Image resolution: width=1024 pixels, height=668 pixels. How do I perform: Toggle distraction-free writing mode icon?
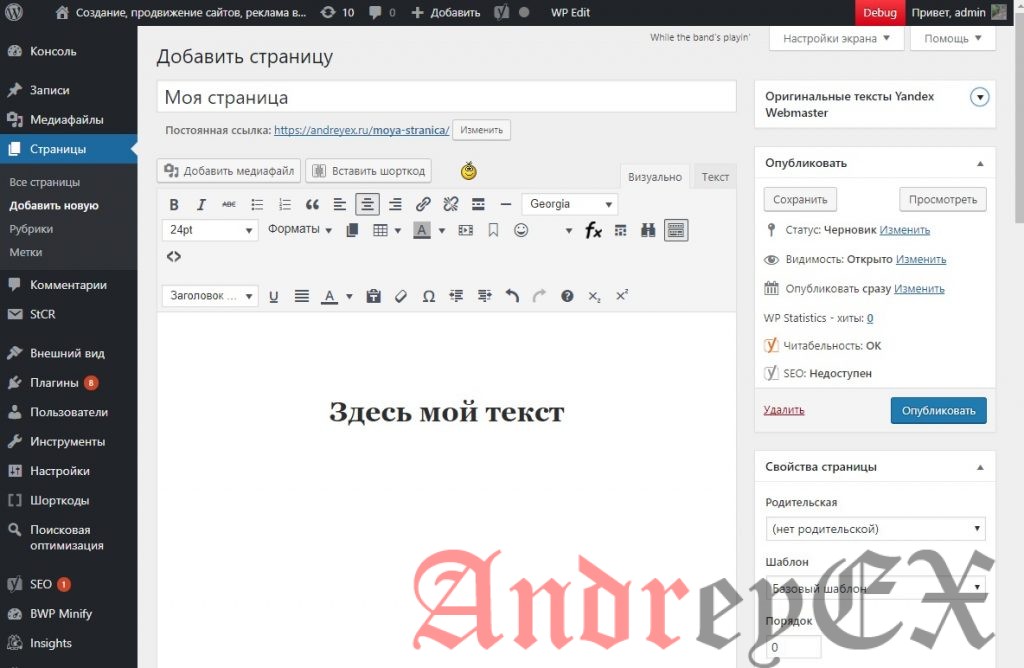tap(676, 229)
